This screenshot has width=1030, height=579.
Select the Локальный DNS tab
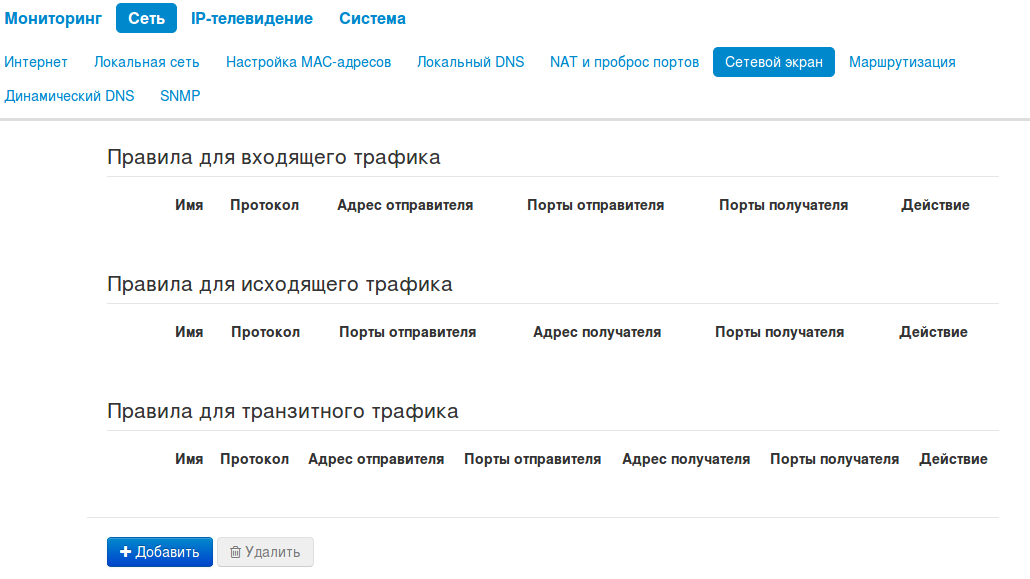470,62
